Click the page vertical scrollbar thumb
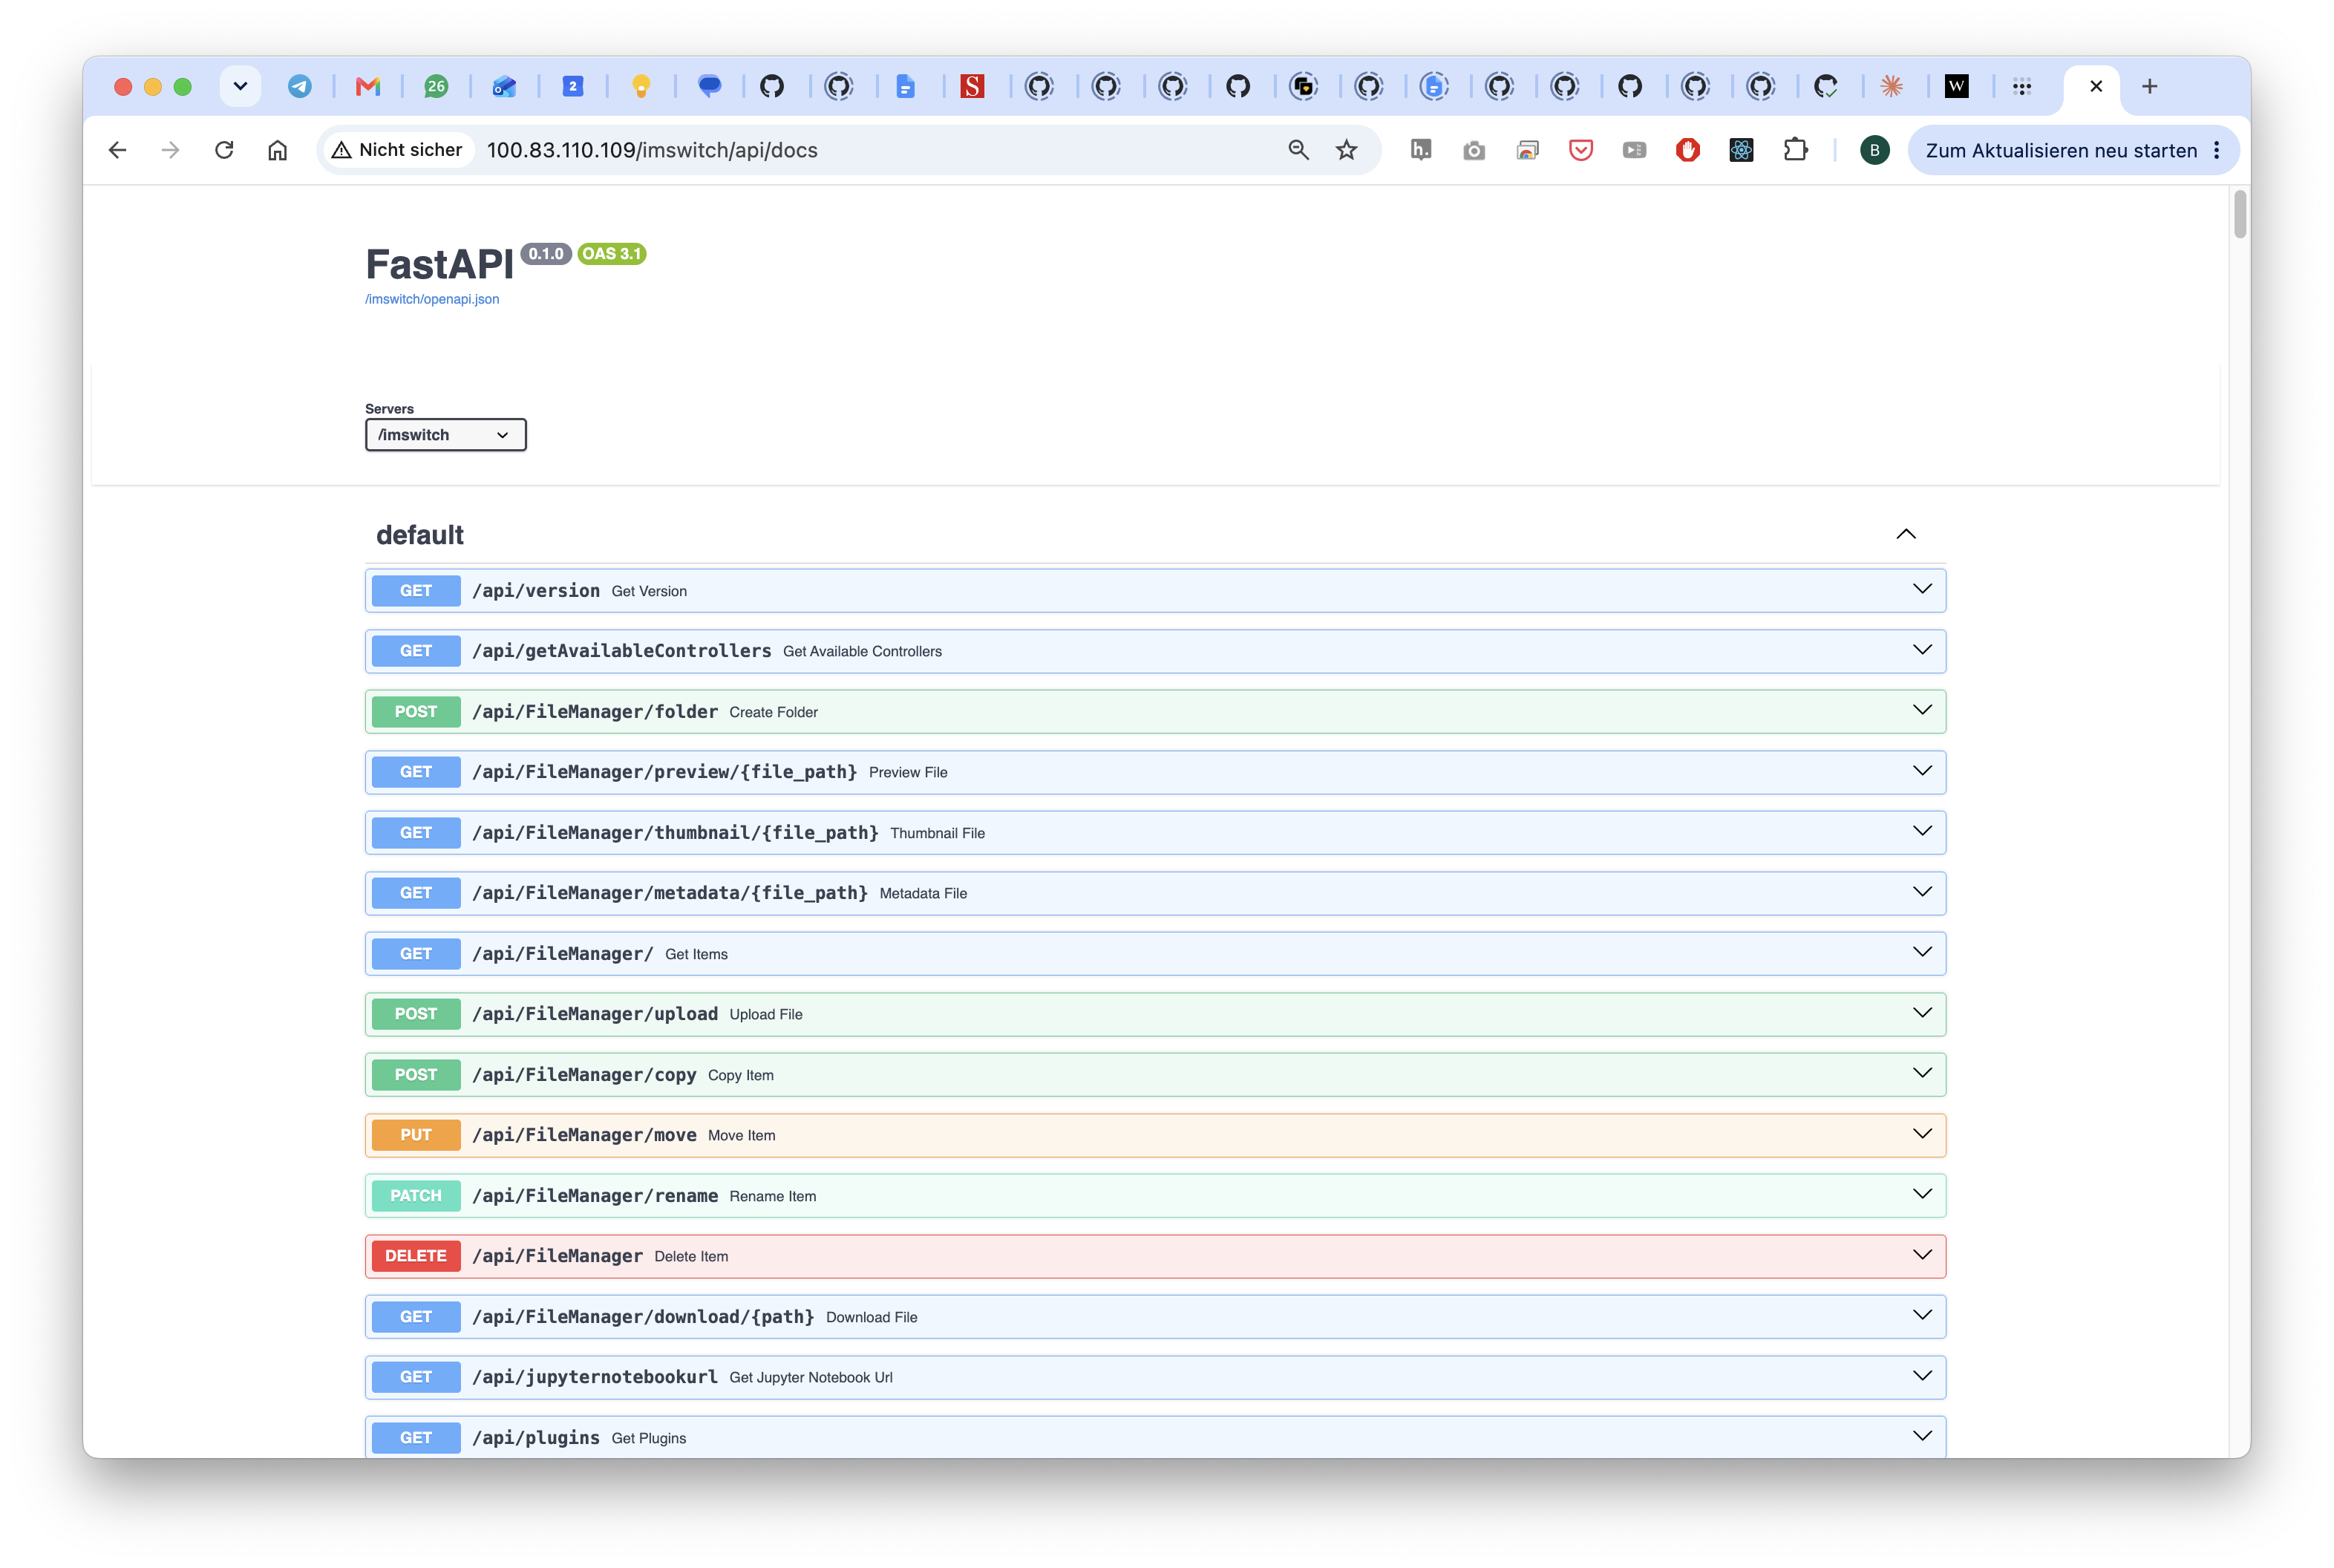 2240,214
